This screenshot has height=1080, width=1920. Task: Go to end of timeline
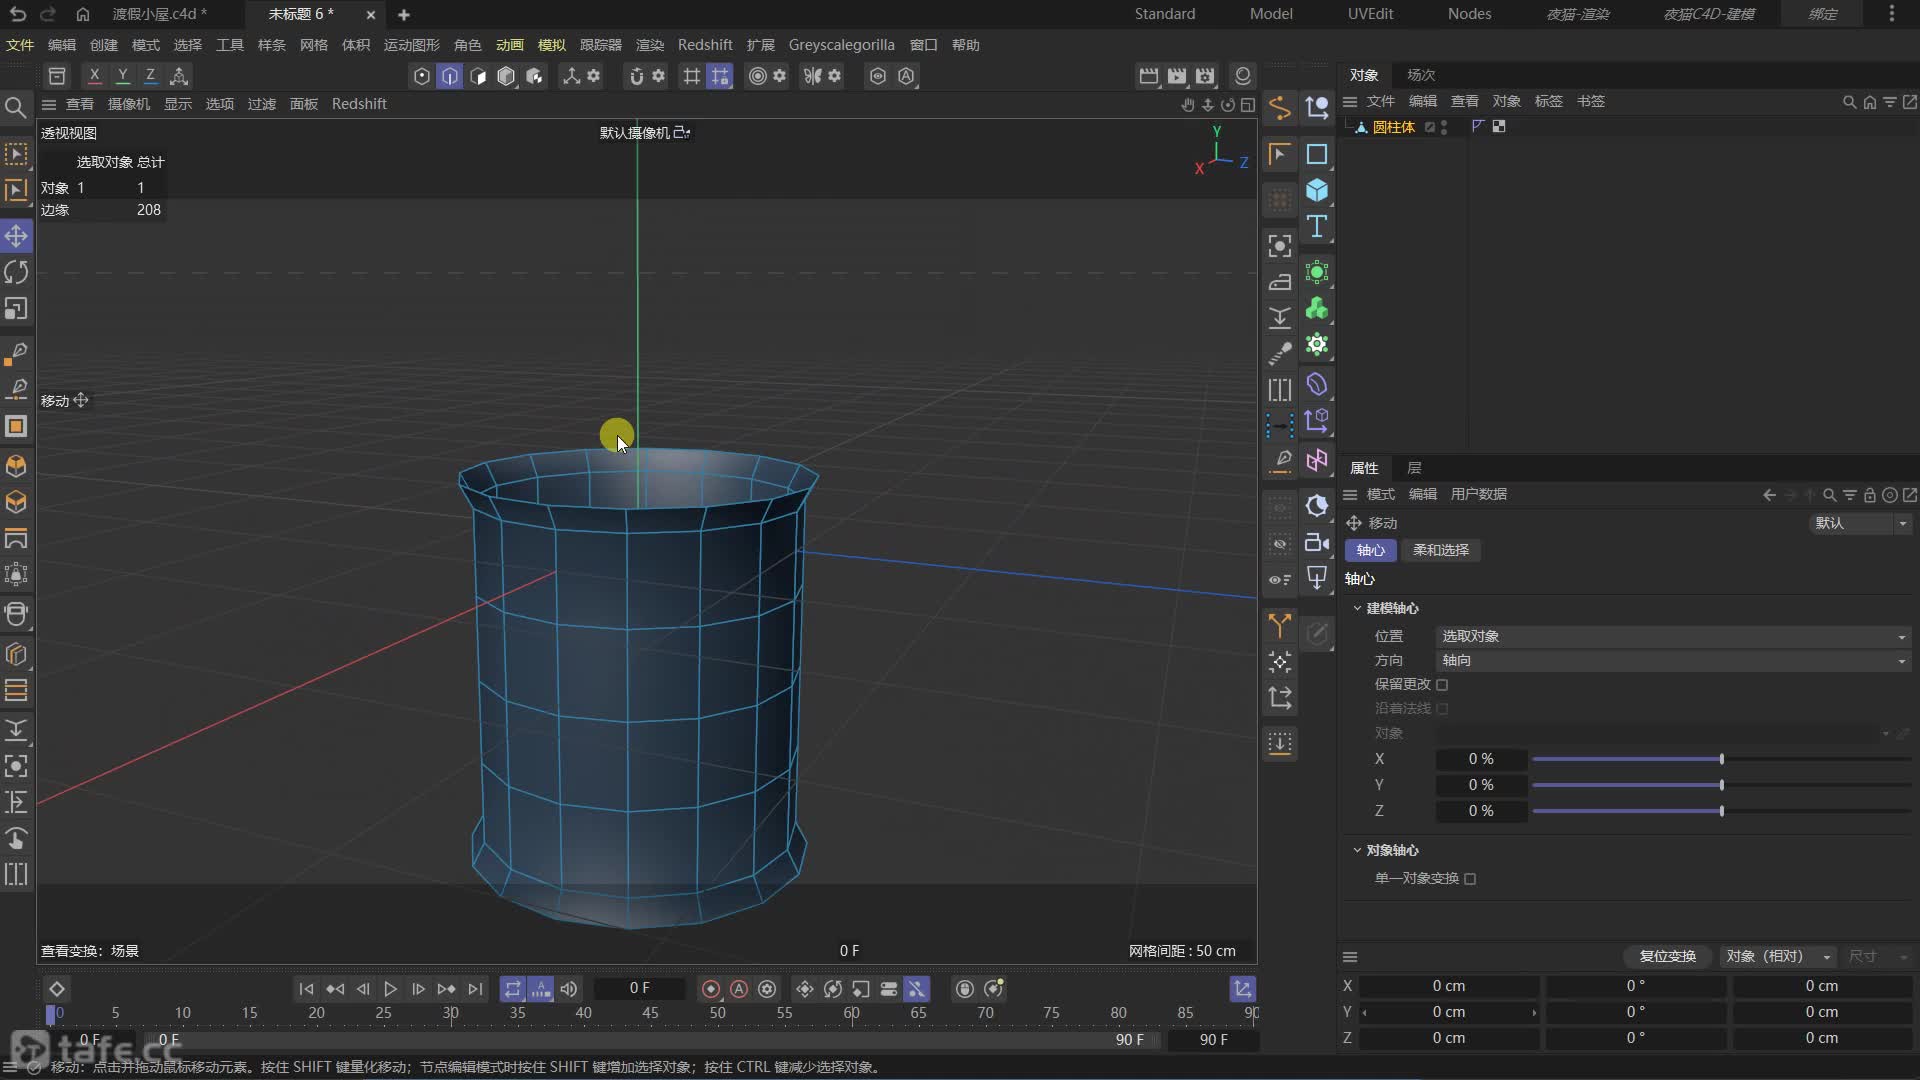pos(475,989)
